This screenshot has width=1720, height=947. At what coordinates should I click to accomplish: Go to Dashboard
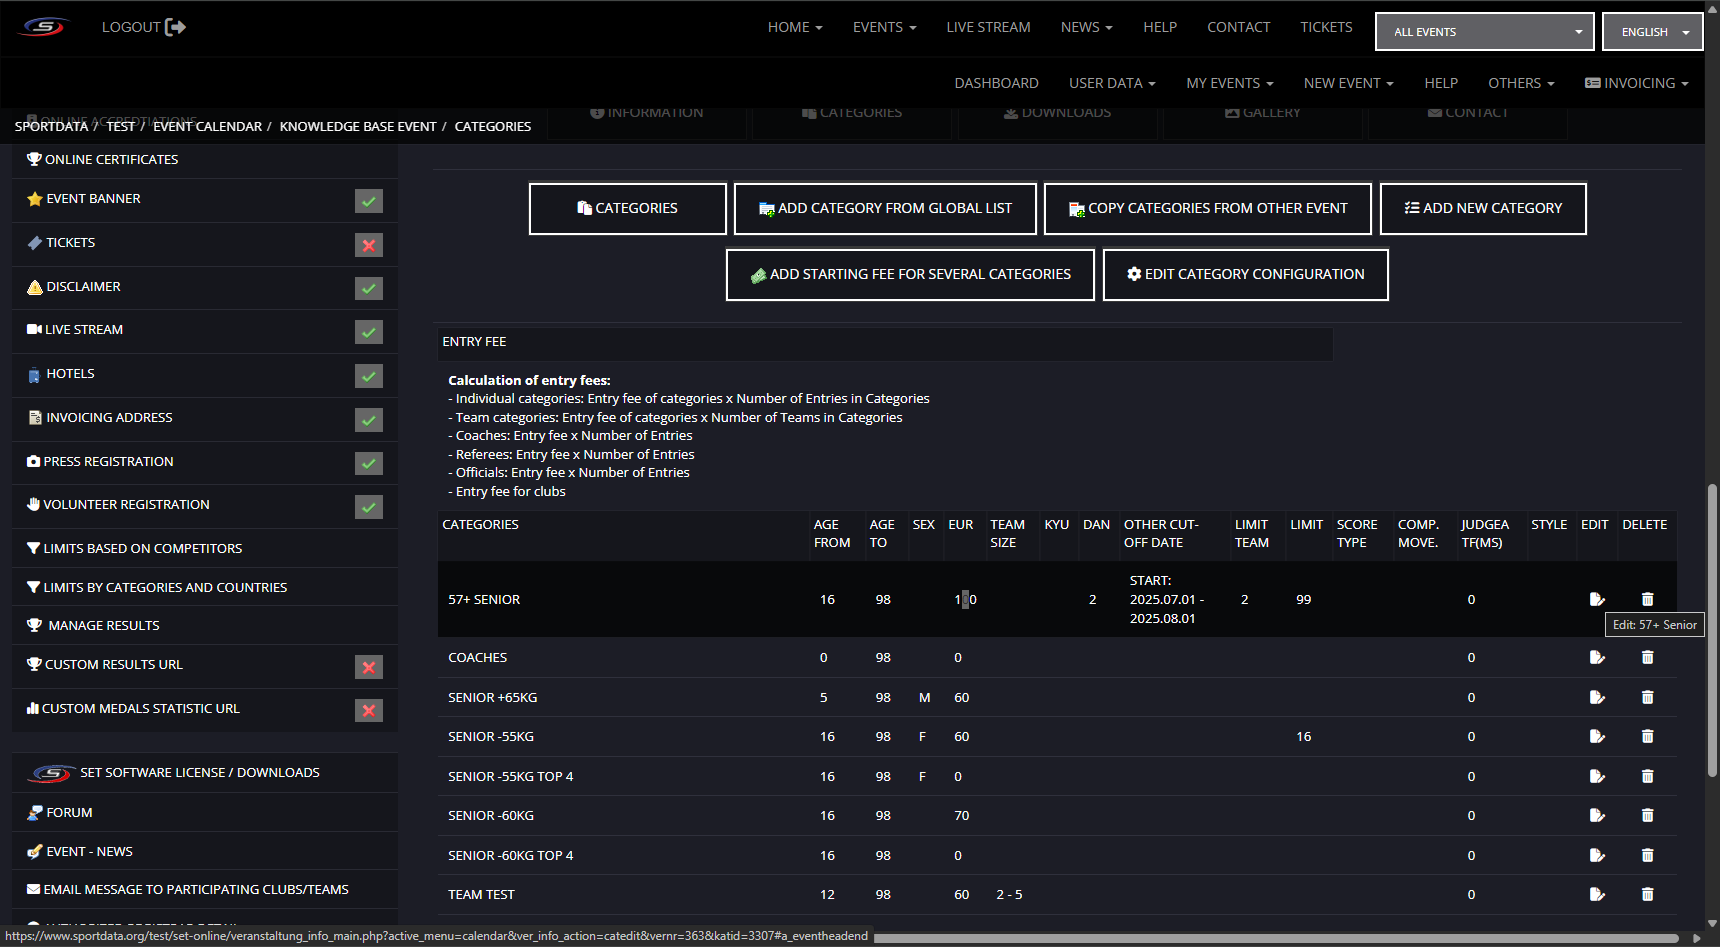tap(996, 83)
